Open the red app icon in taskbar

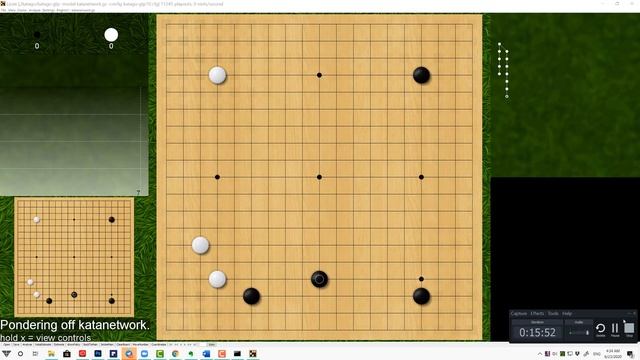click(82, 353)
